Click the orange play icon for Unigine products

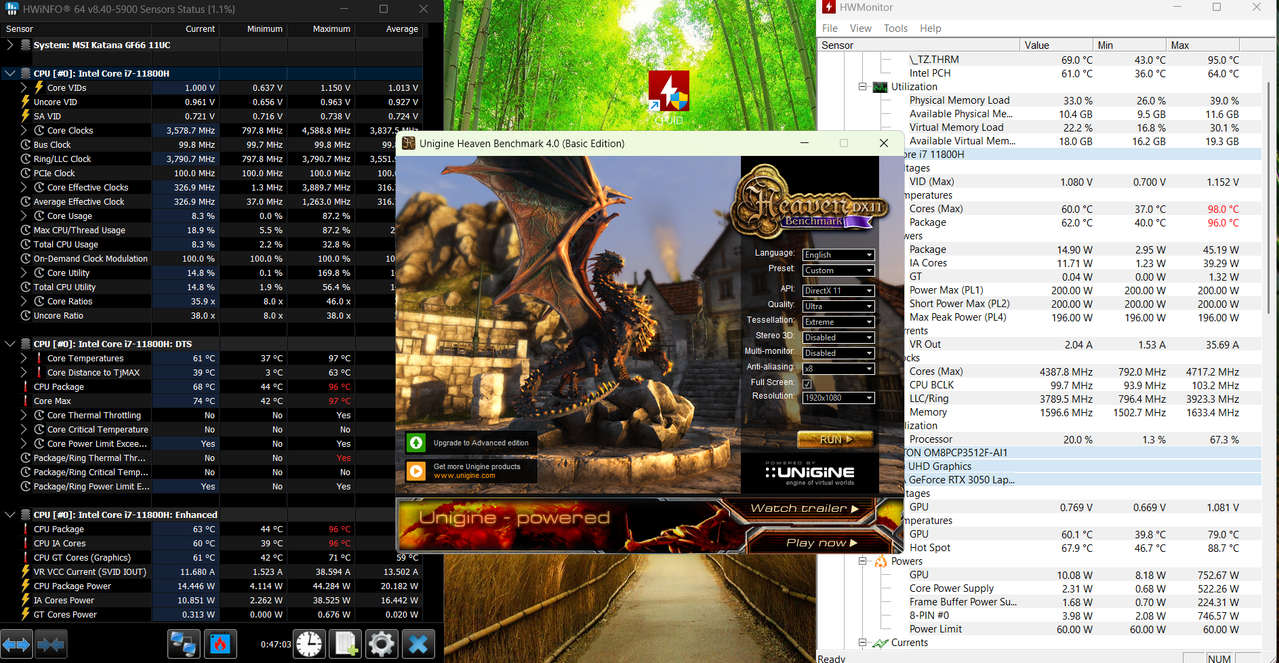(416, 471)
